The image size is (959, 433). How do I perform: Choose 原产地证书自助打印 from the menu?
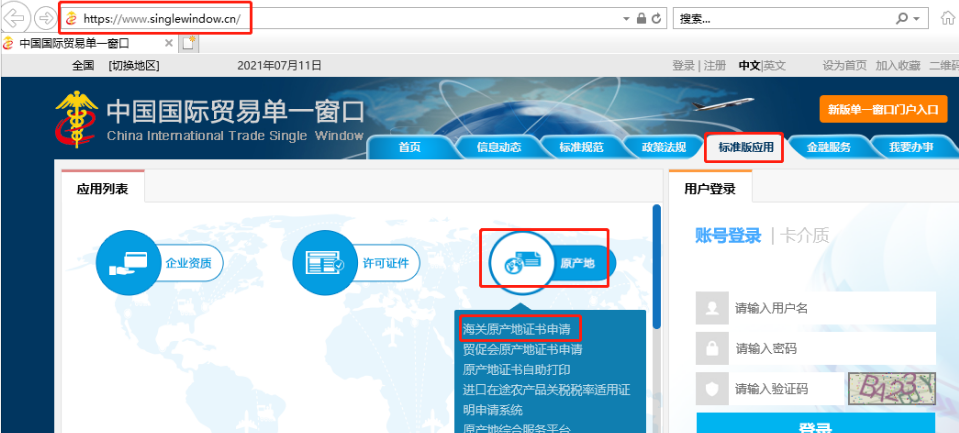517,369
